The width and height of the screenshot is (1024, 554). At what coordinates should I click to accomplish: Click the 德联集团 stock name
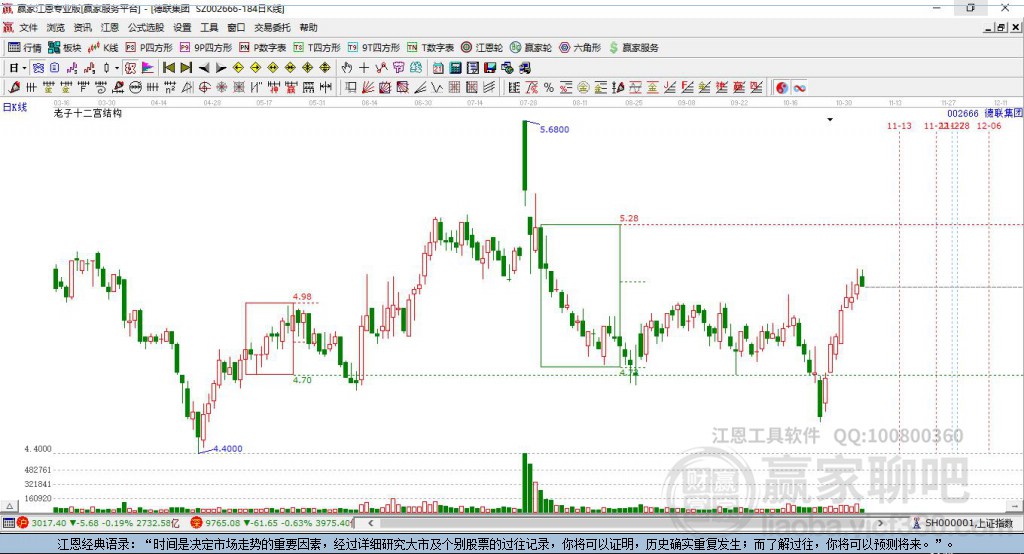click(1004, 113)
